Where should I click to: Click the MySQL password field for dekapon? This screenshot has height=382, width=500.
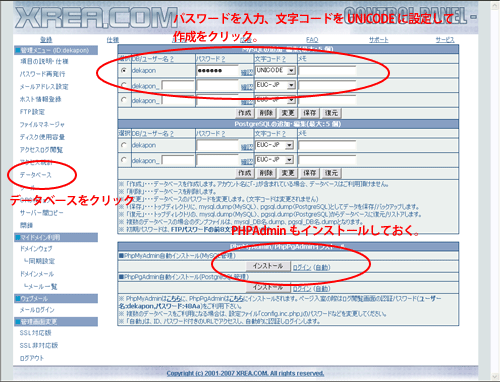coord(218,71)
